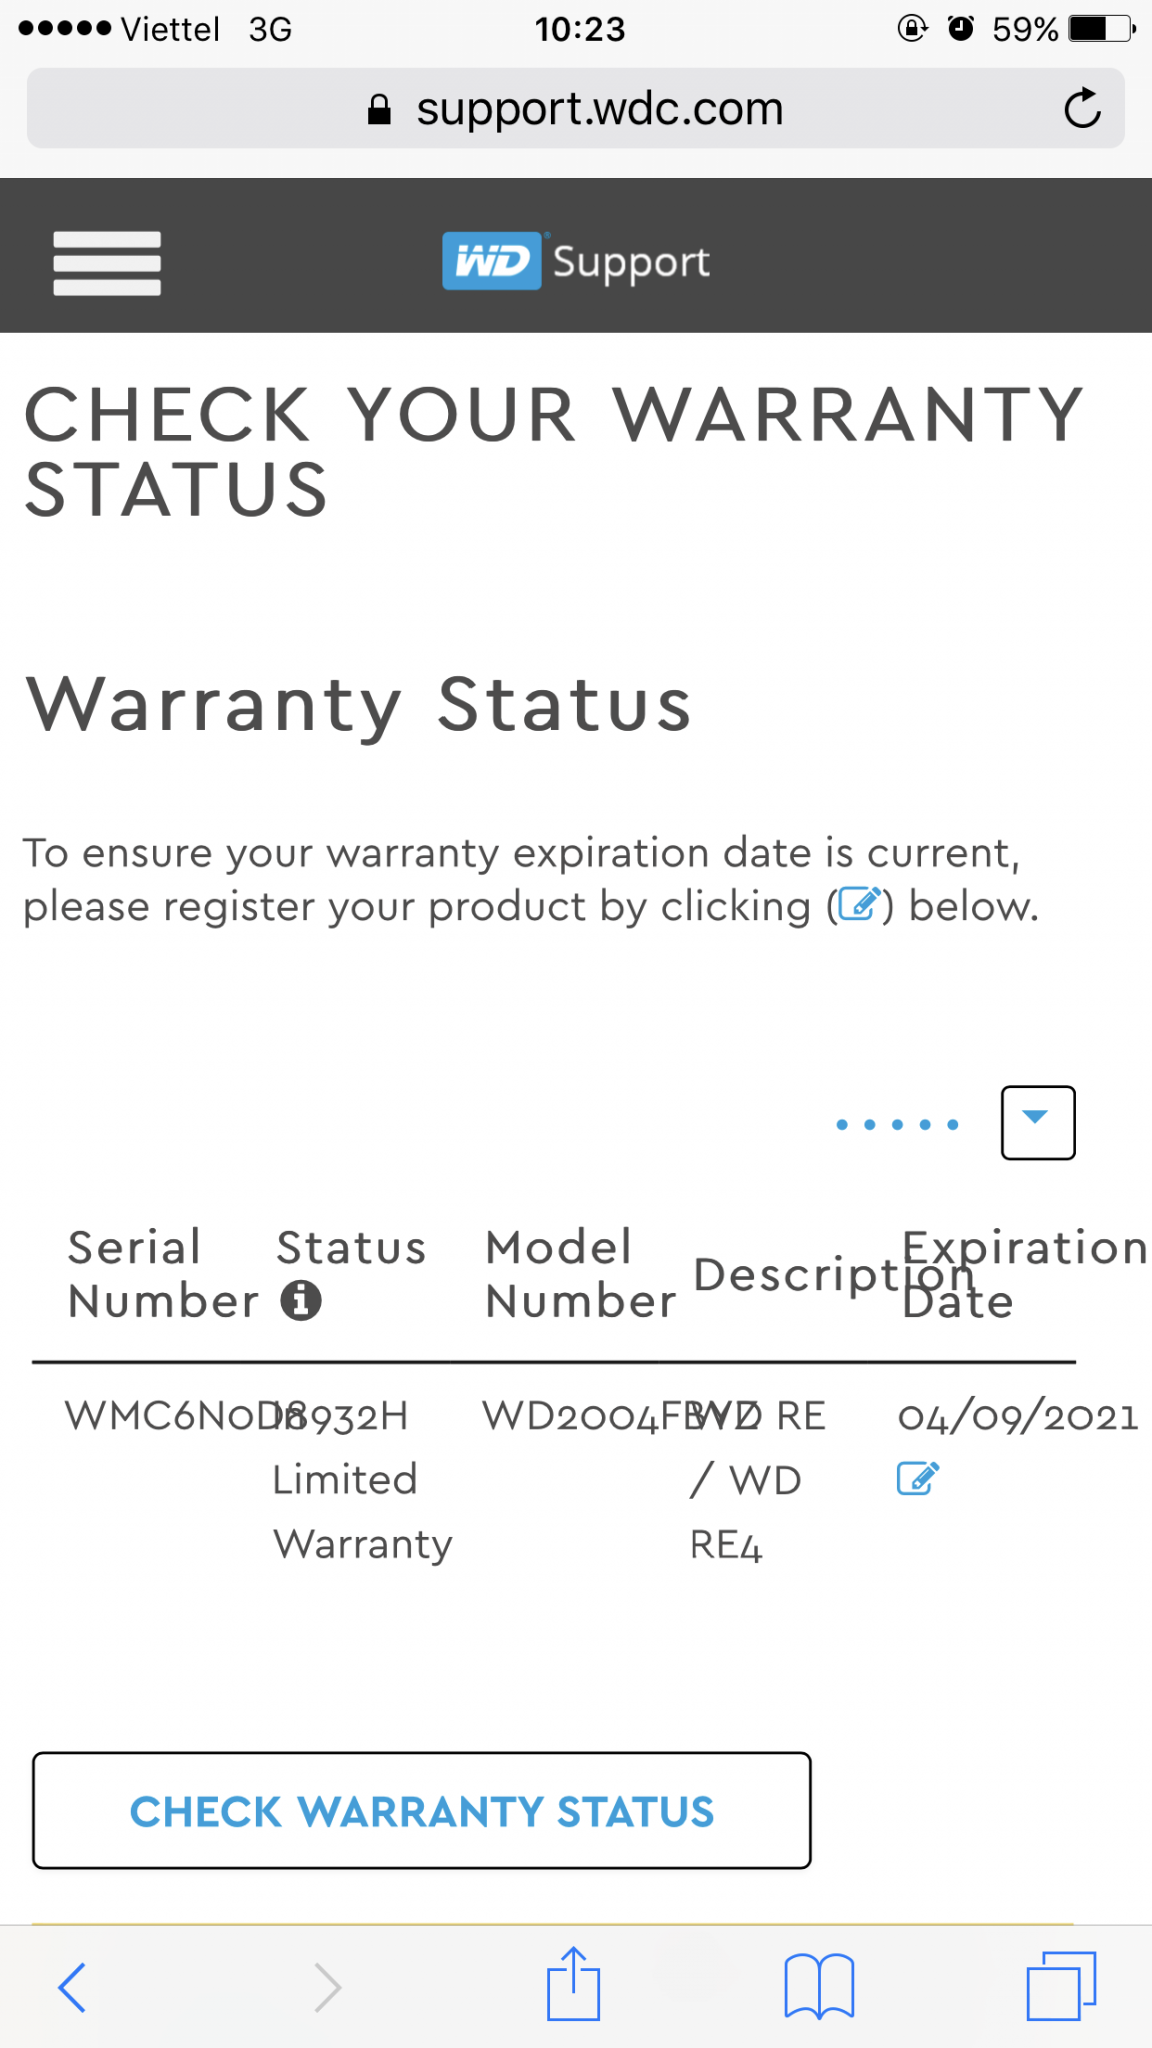Tap the battery indicator in status bar
The image size is (1152, 2048).
click(x=1102, y=29)
